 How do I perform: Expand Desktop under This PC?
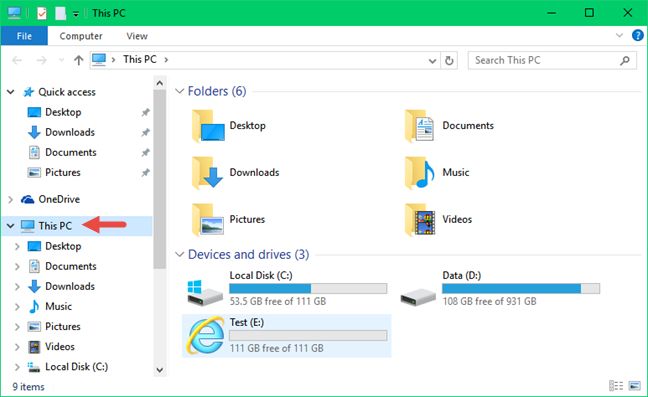[x=17, y=246]
